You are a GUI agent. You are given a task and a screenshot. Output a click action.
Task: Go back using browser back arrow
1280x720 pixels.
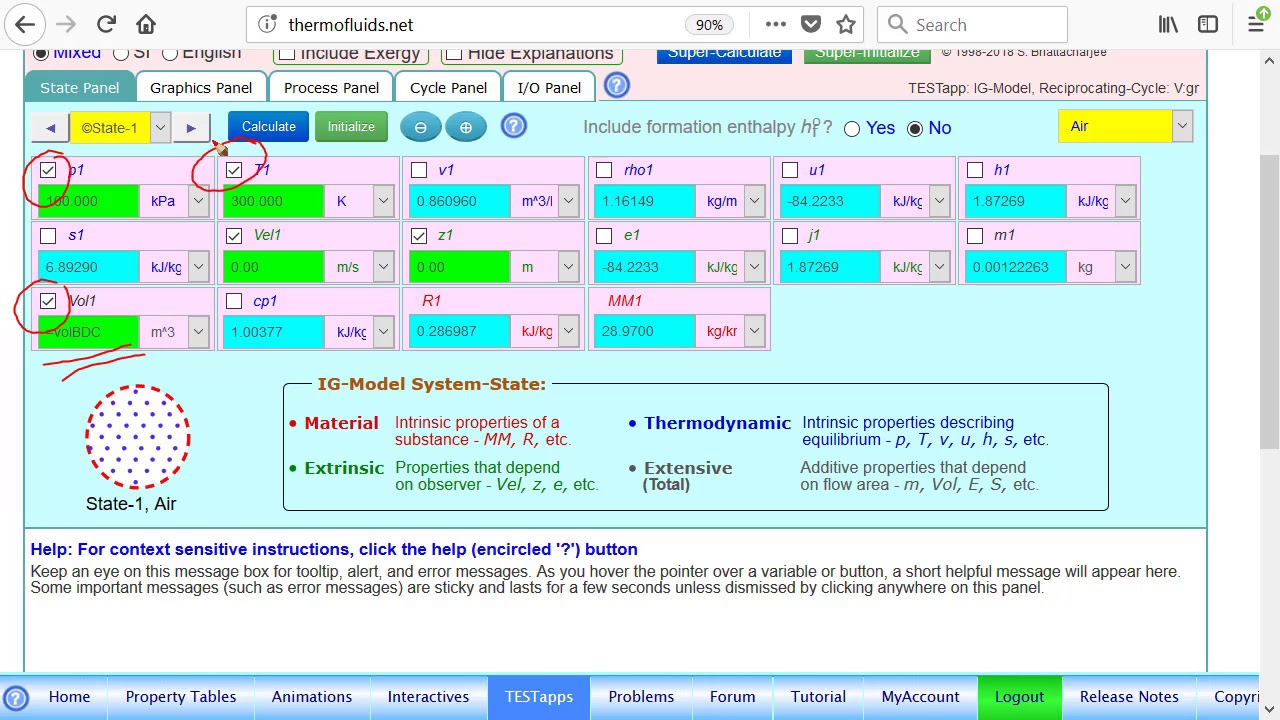click(x=25, y=25)
